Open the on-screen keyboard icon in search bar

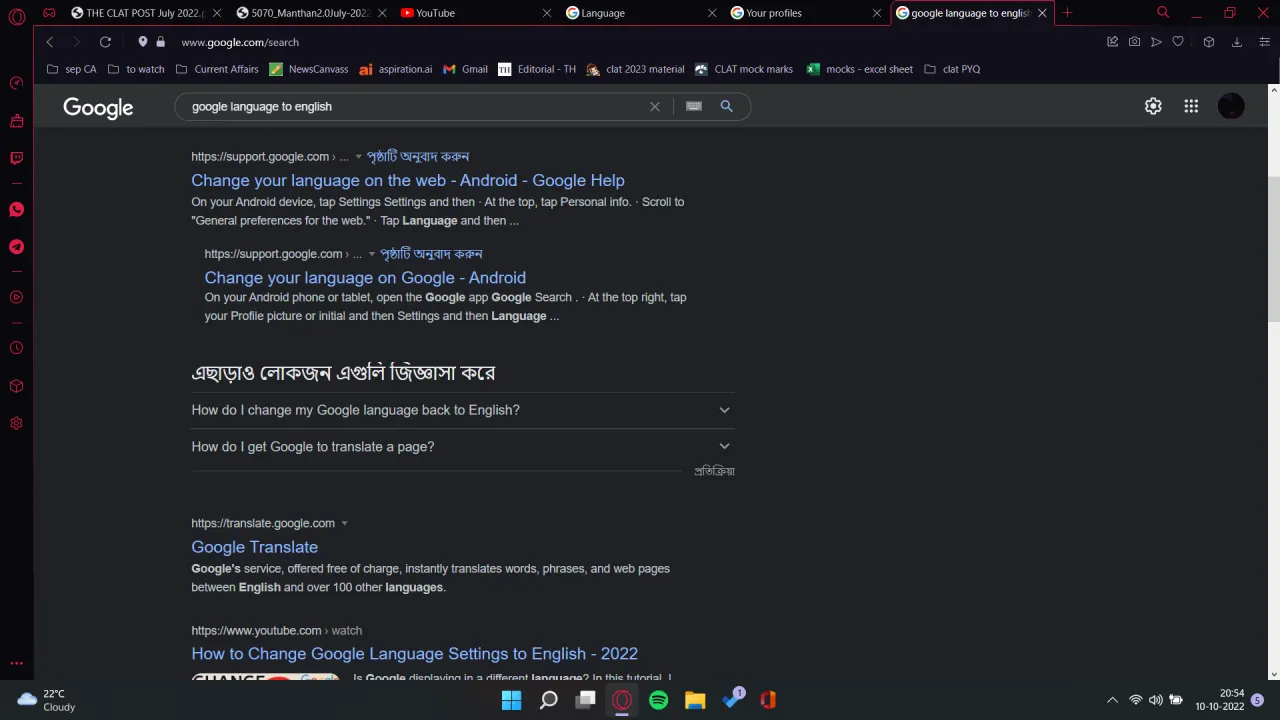tap(693, 106)
